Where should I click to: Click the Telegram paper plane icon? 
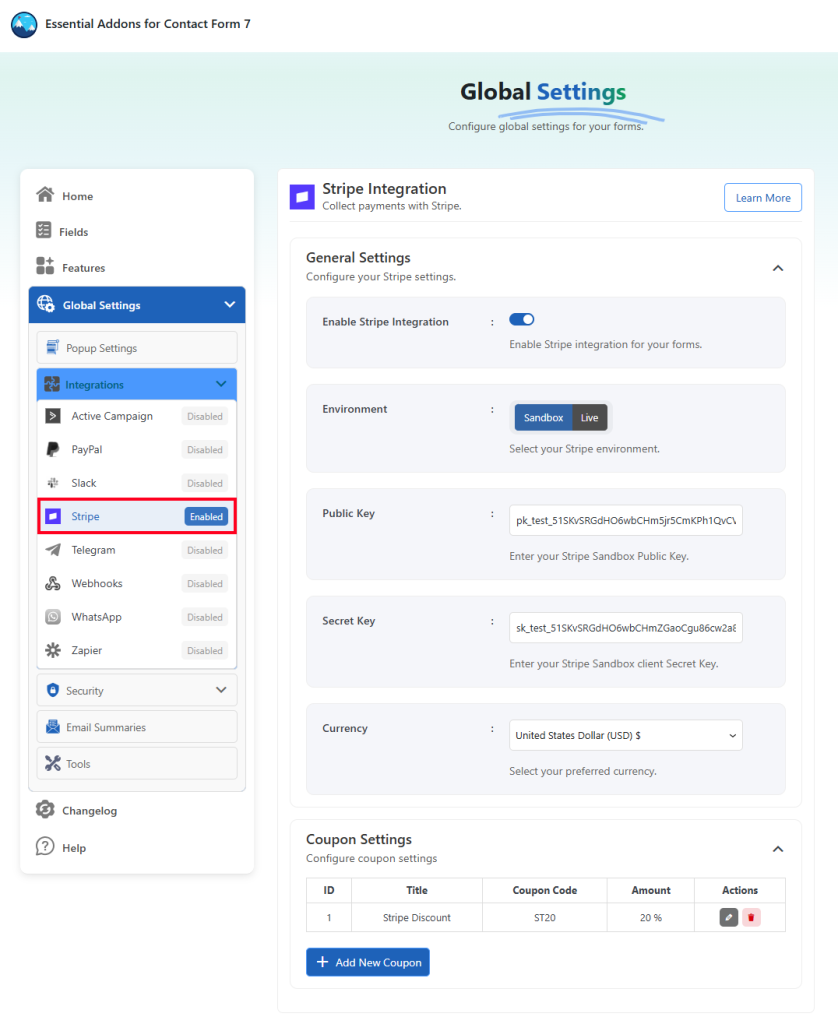[x=53, y=550]
